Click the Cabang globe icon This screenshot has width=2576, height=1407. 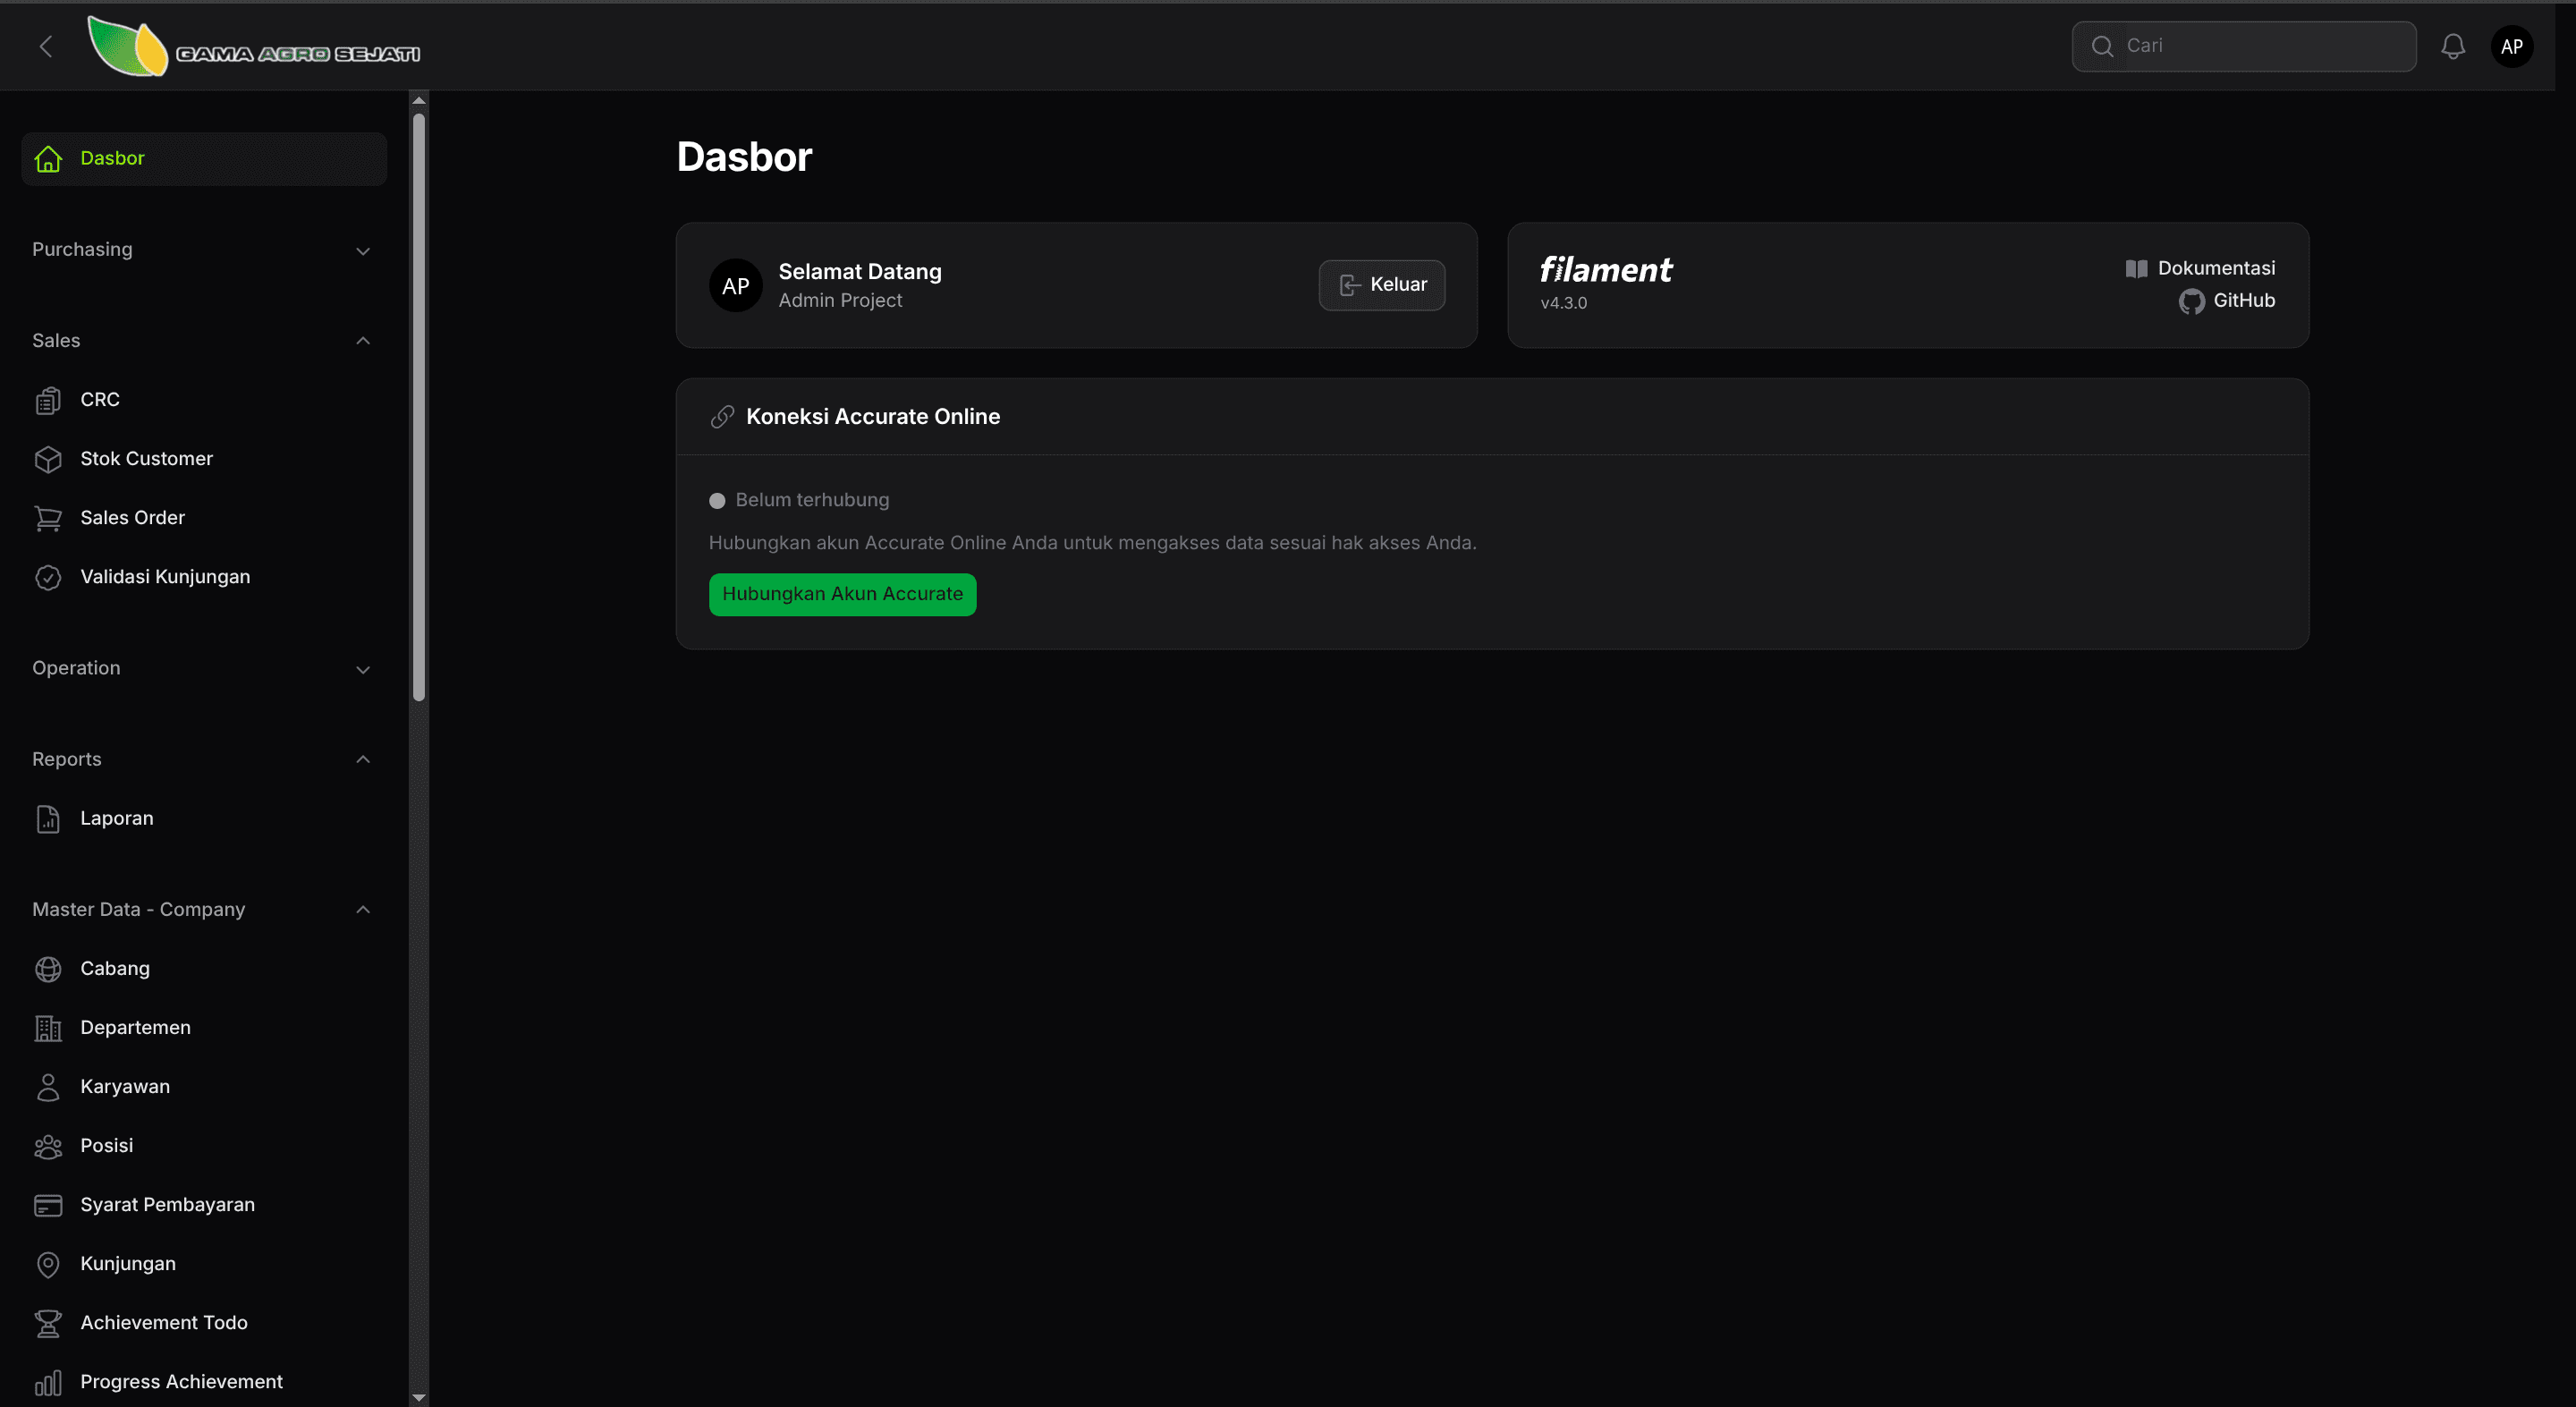point(48,969)
